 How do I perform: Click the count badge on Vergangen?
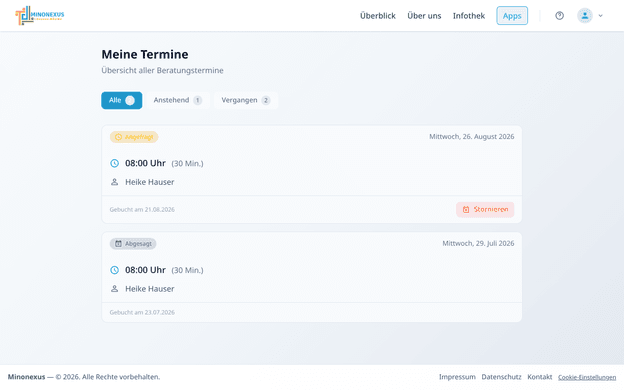(266, 100)
